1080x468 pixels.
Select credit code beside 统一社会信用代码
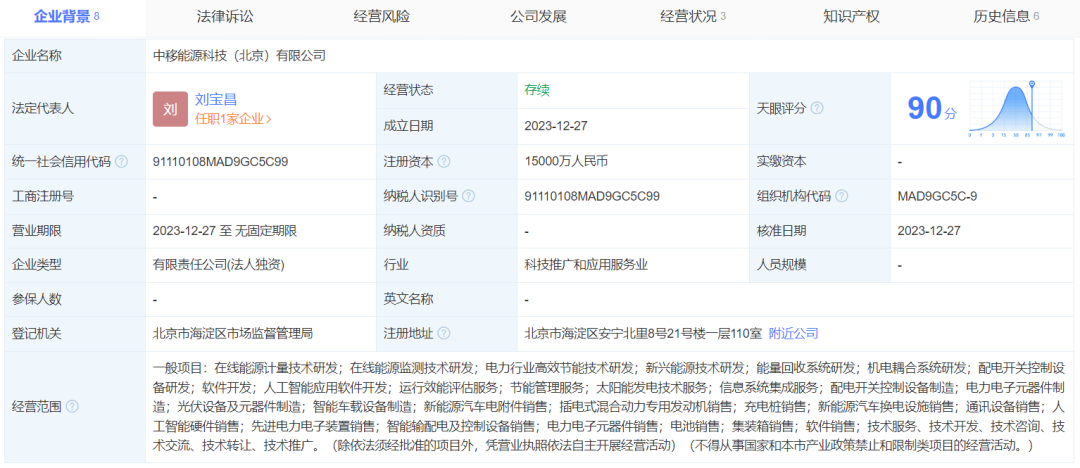(220, 162)
